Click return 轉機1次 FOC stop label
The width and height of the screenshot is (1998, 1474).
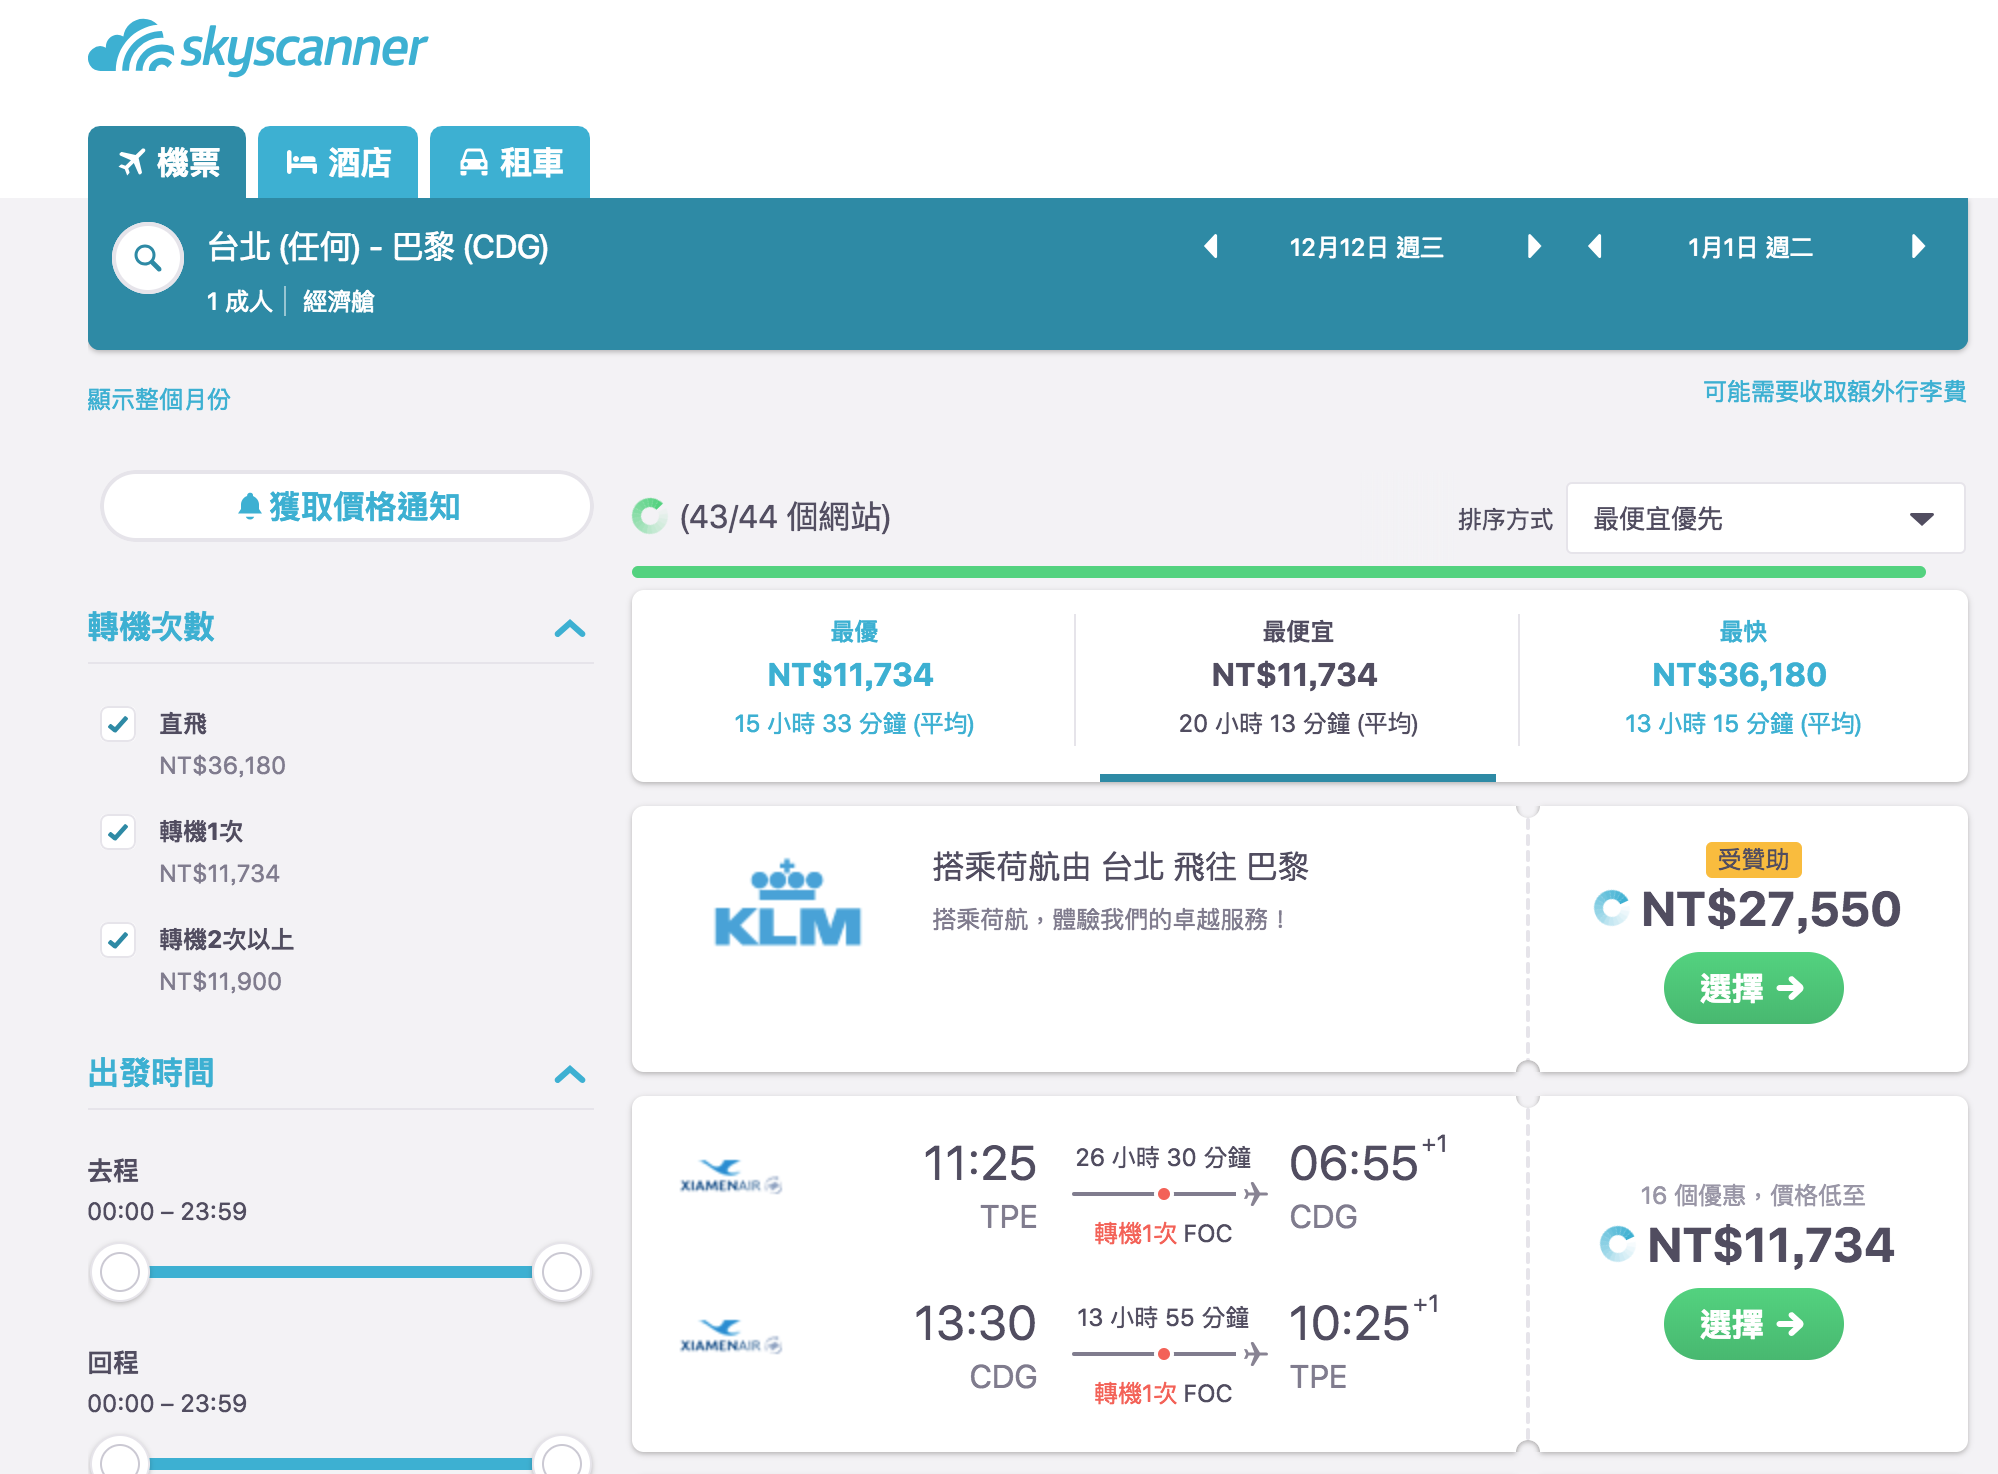point(1163,1393)
